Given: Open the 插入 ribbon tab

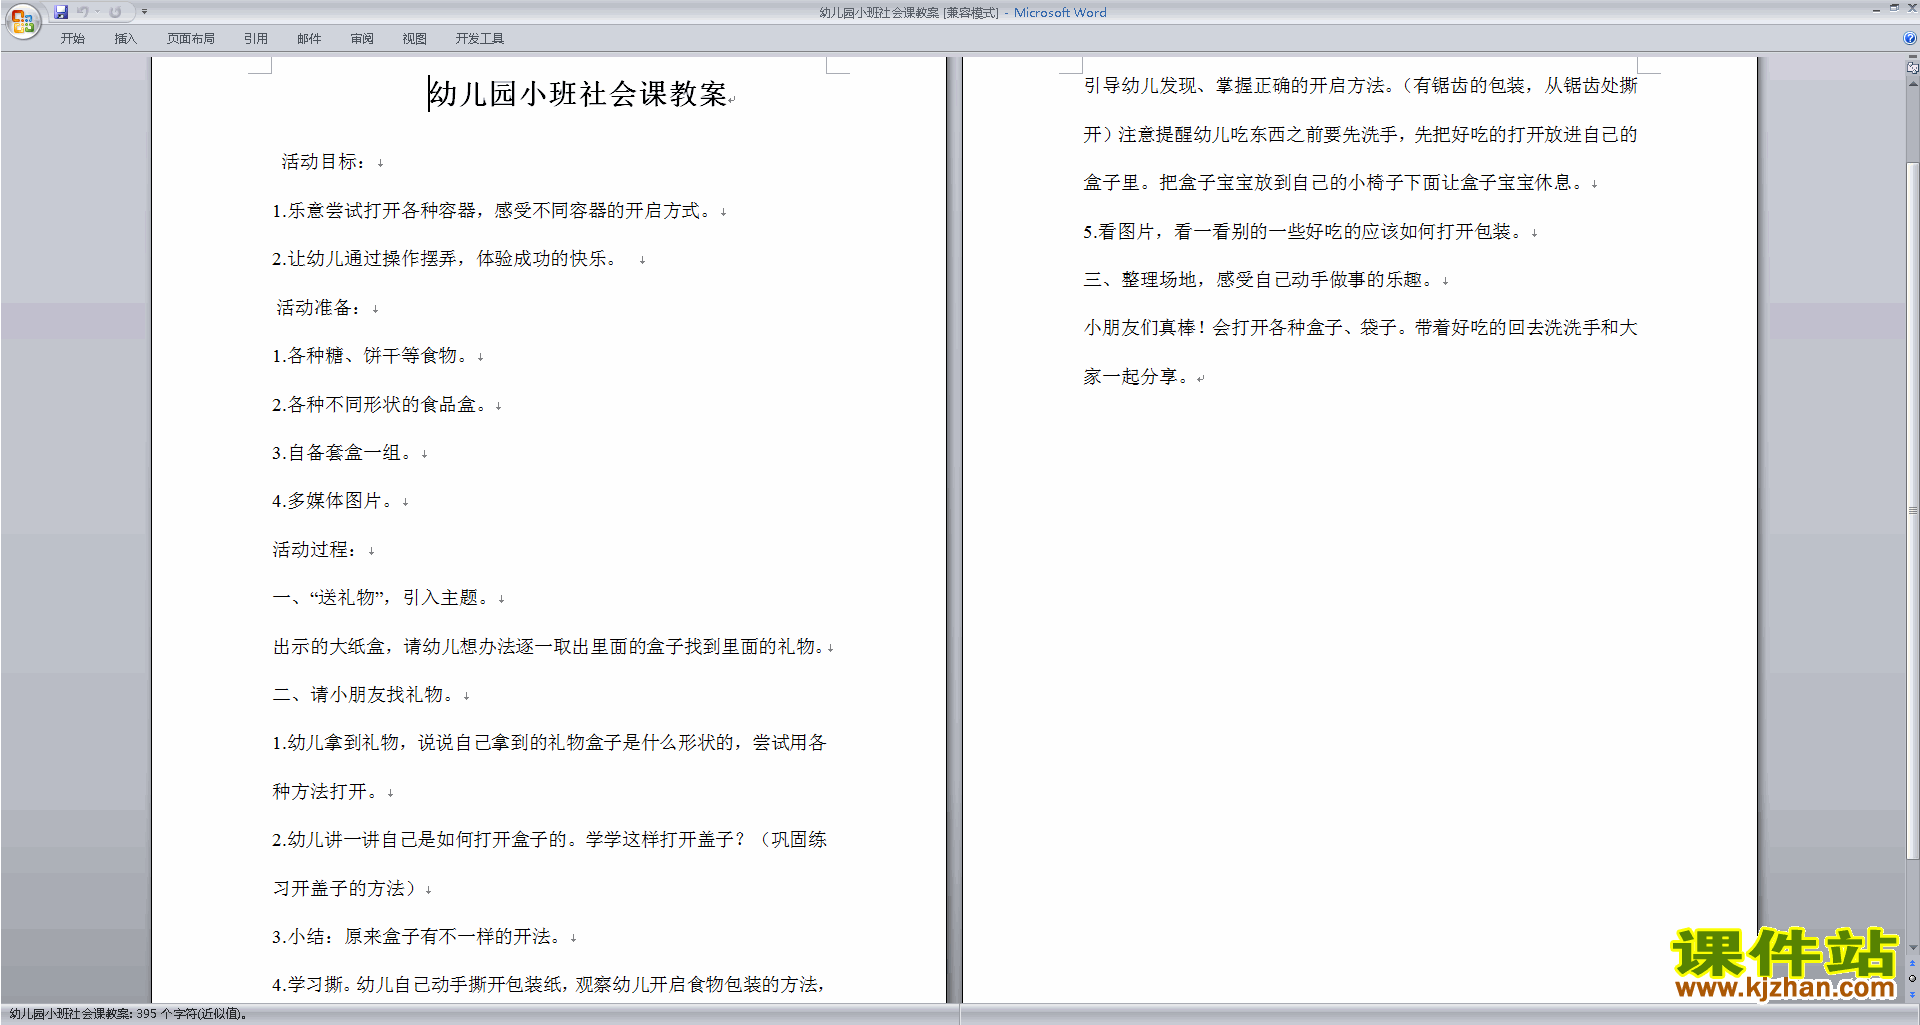Looking at the screenshot, I should [125, 39].
